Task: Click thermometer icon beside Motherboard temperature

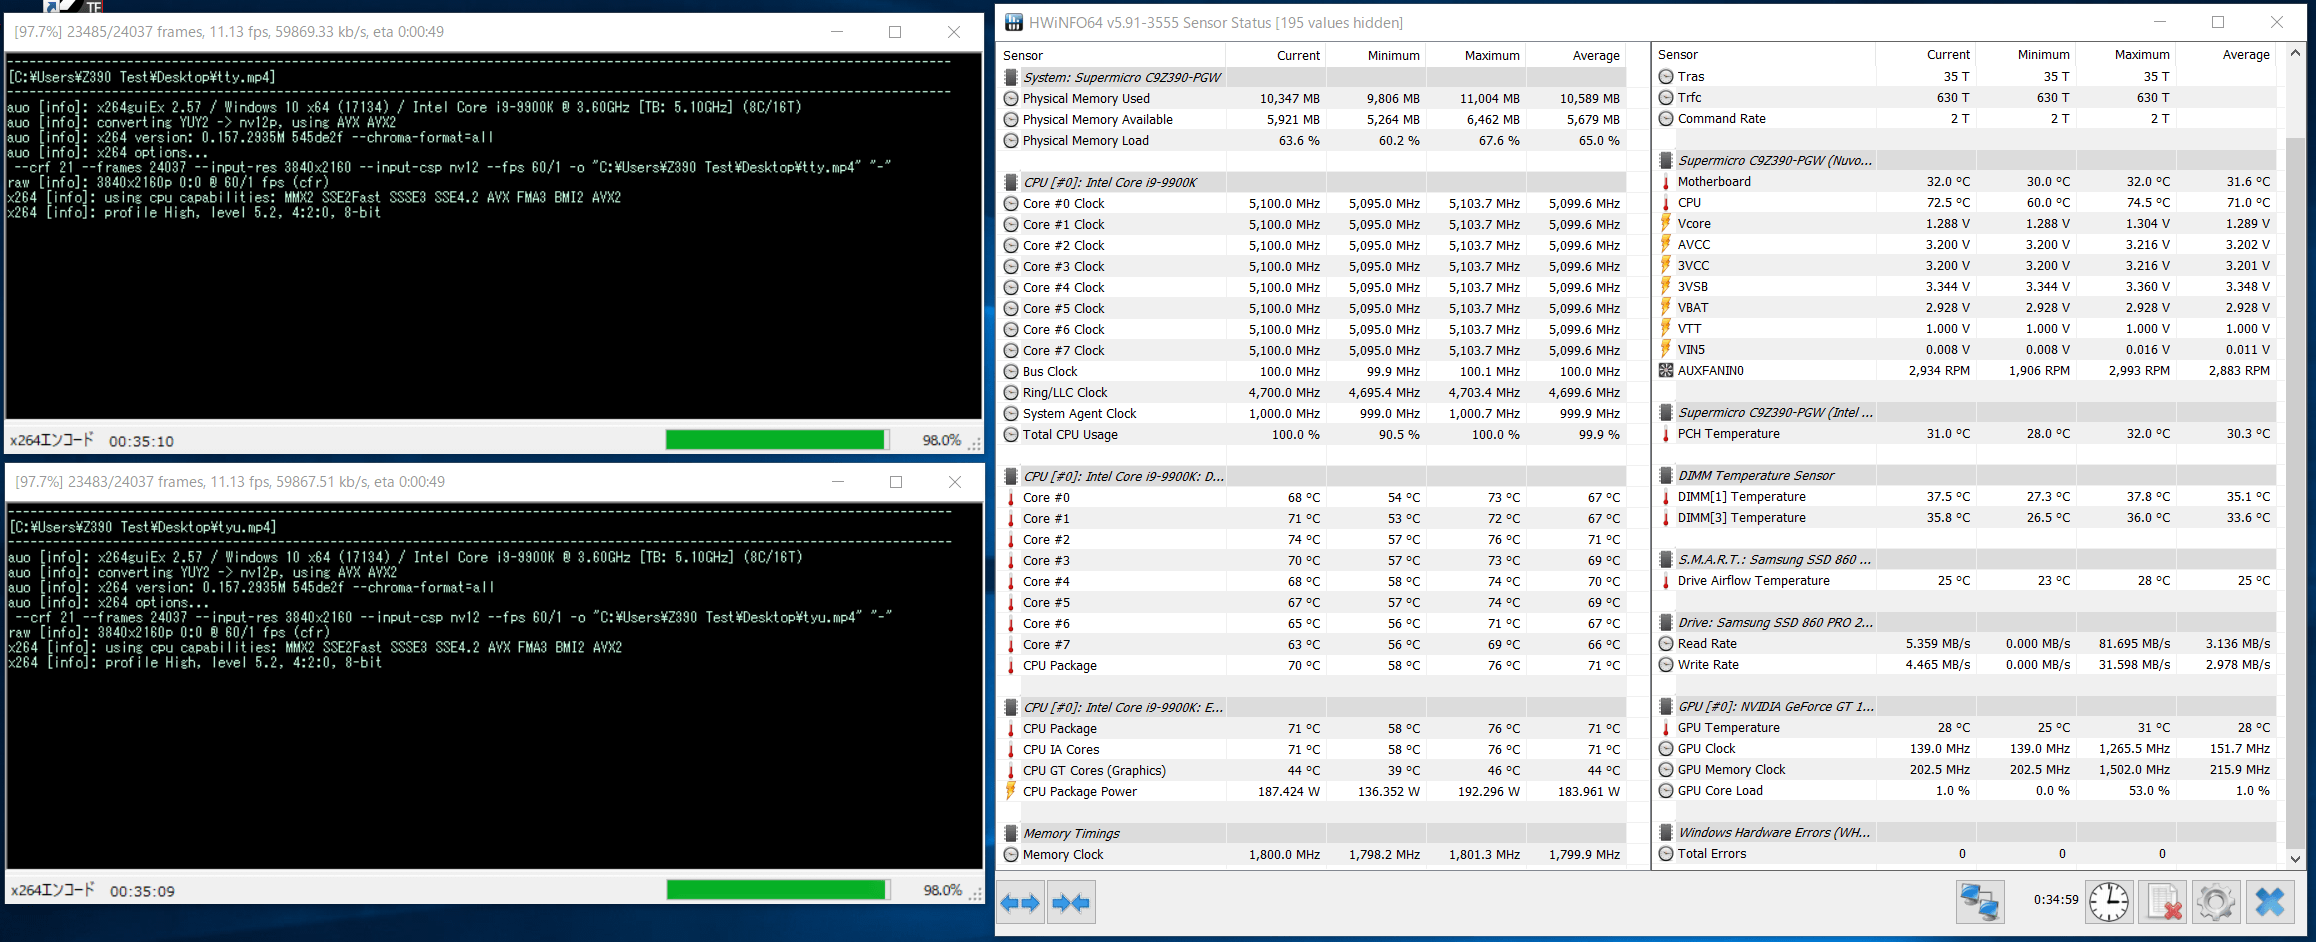Action: 1666,181
